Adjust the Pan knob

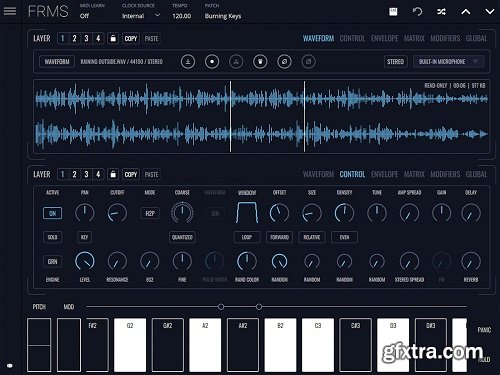tap(85, 213)
